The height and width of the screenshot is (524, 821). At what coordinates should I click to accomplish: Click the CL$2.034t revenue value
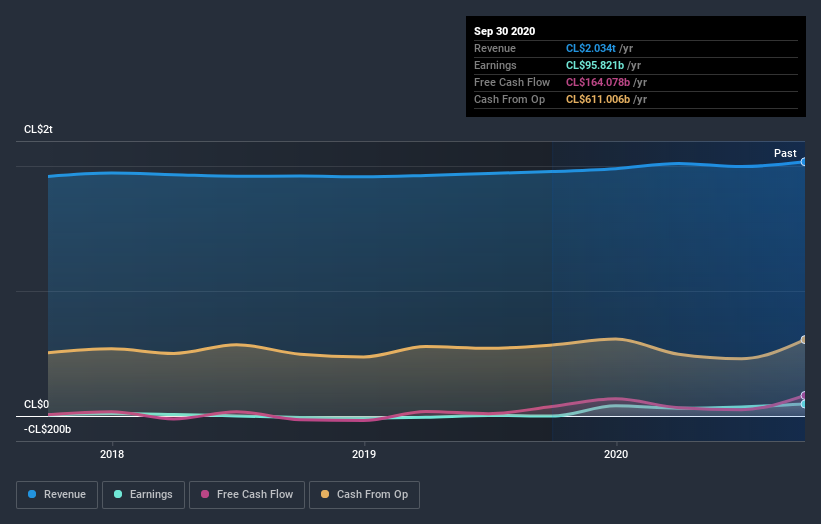pyautogui.click(x=591, y=48)
